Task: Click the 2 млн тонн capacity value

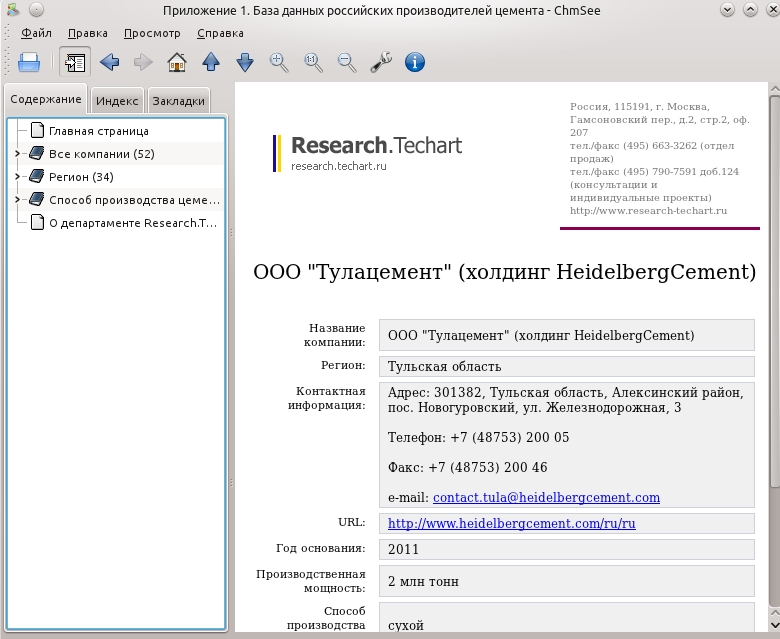Action: (423, 581)
